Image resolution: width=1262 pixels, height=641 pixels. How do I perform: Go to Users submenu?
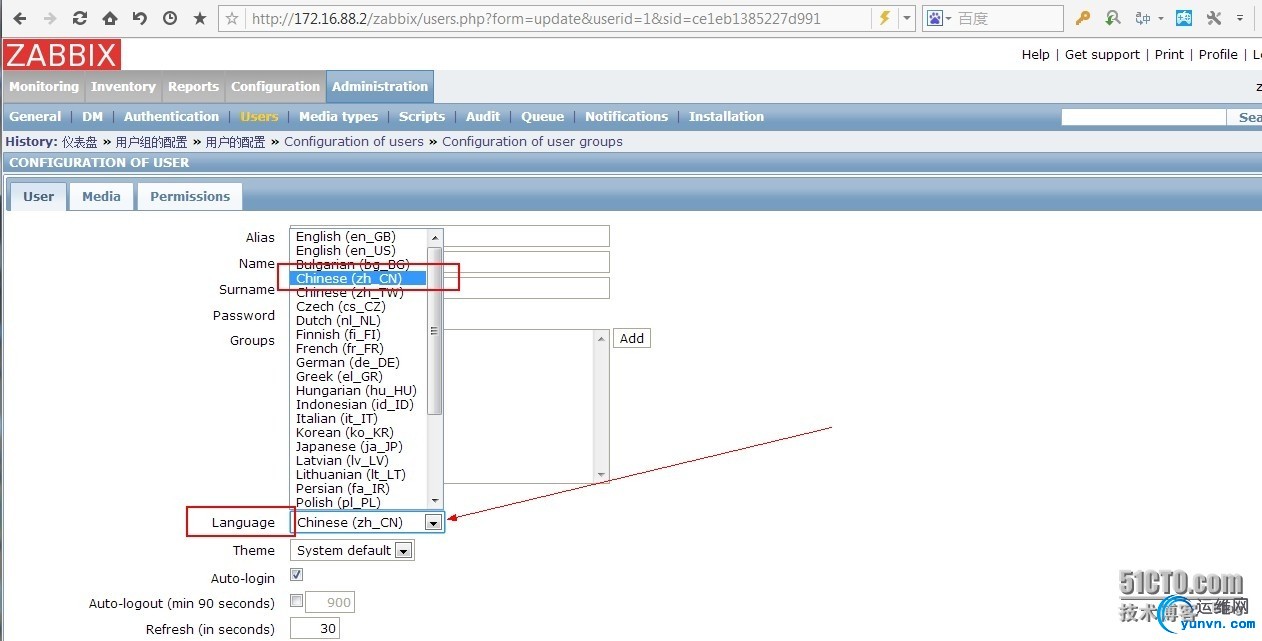[259, 117]
